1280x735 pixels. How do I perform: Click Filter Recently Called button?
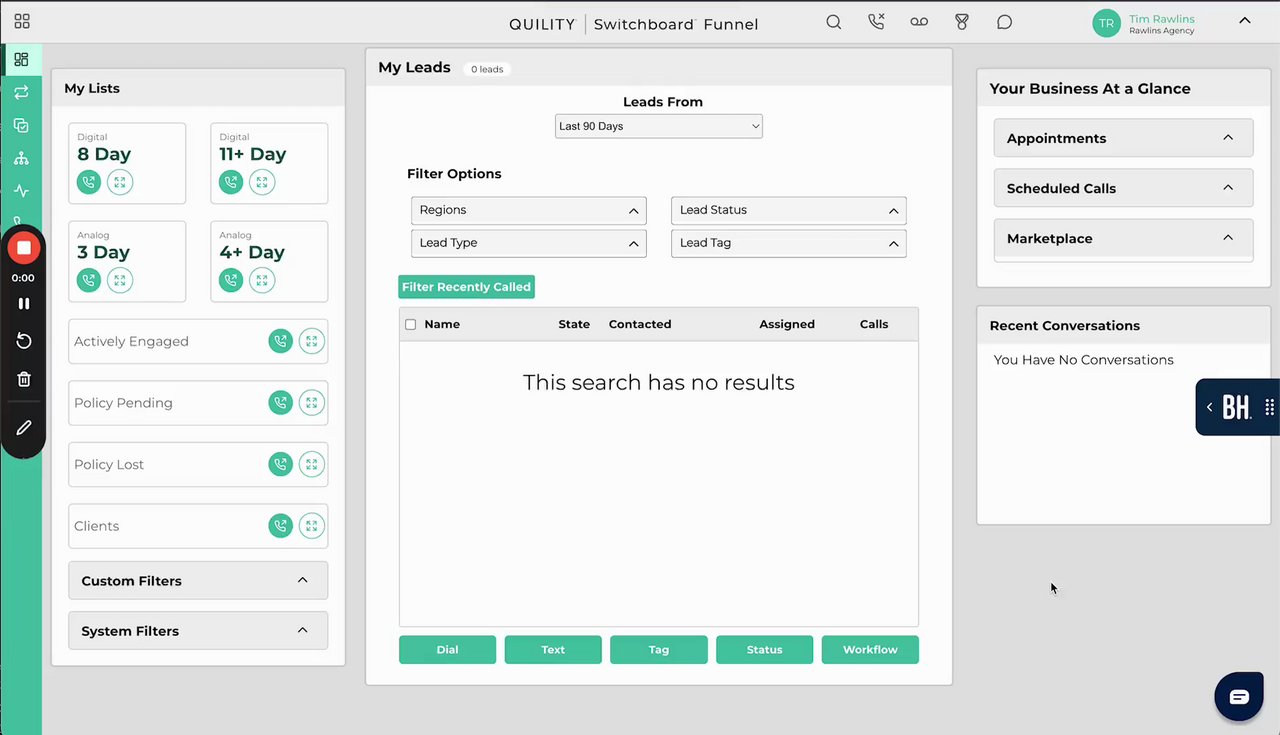(466, 287)
